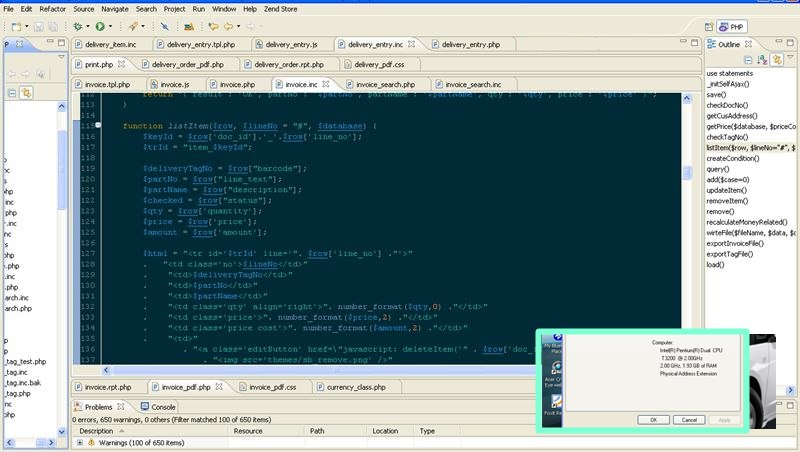Screen dimensions: 800x452
Task: Open the External Tools dropdown arrow
Action: point(143,27)
